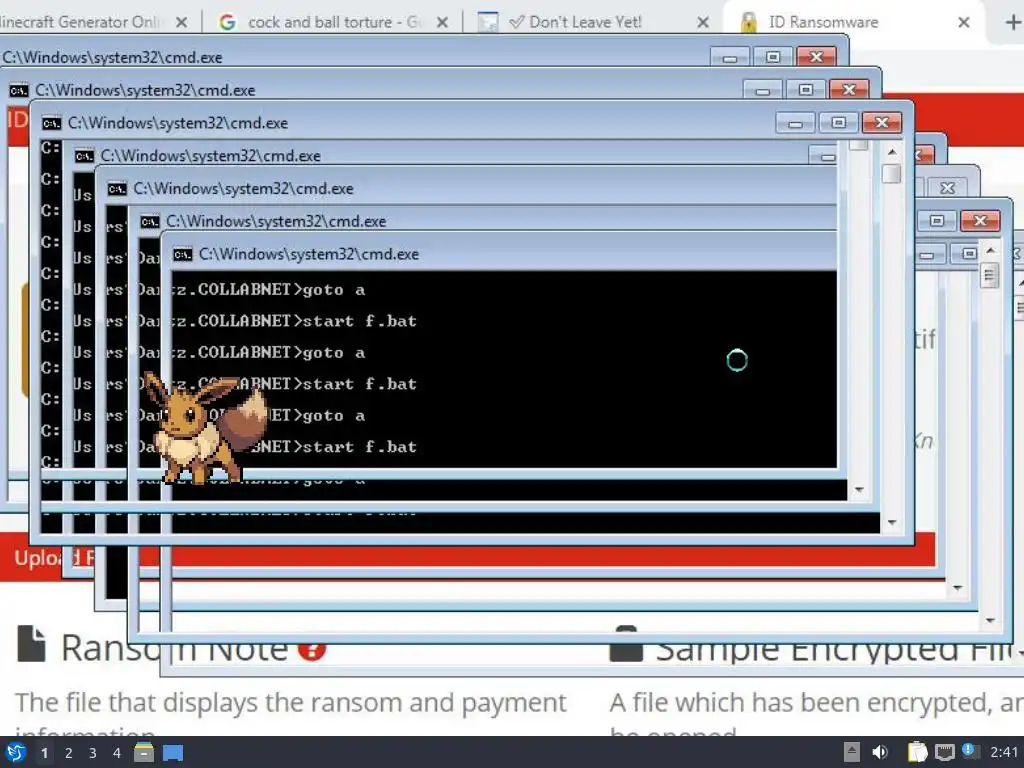Maximize the second cmd window from the back
This screenshot has height=768, width=1024.
pos(805,89)
